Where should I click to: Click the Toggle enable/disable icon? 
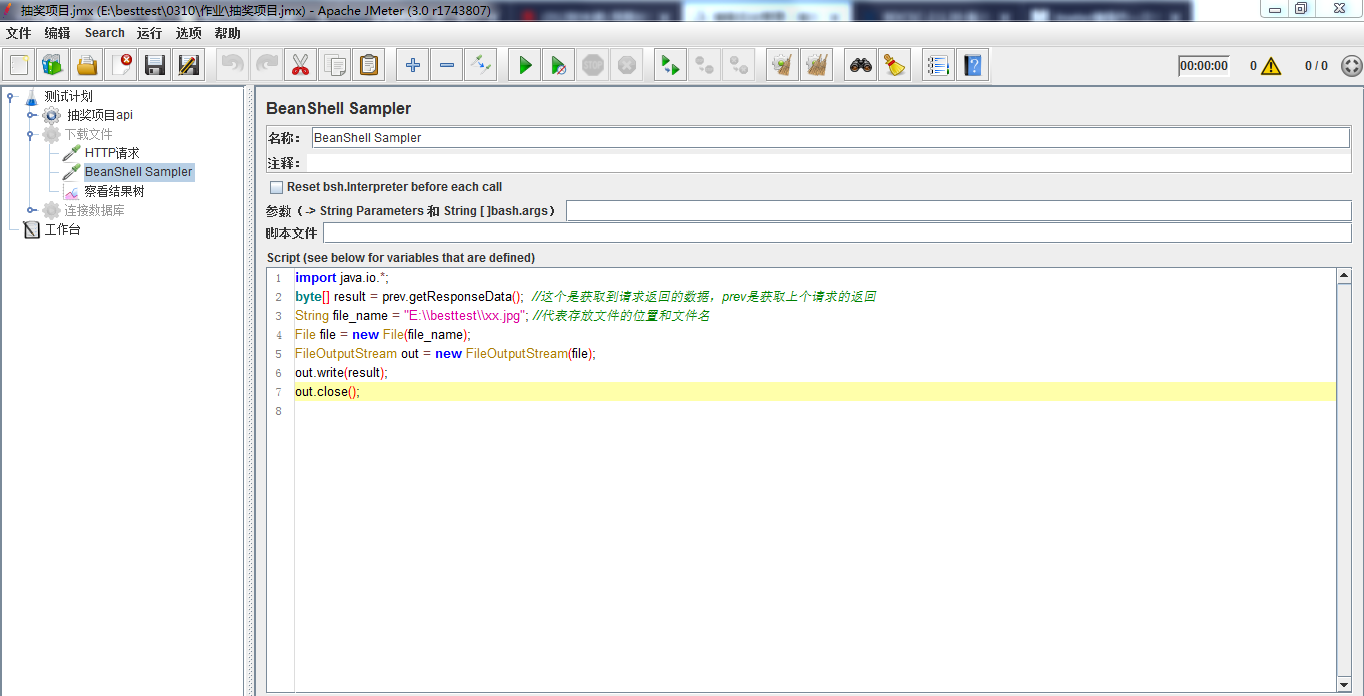[481, 66]
